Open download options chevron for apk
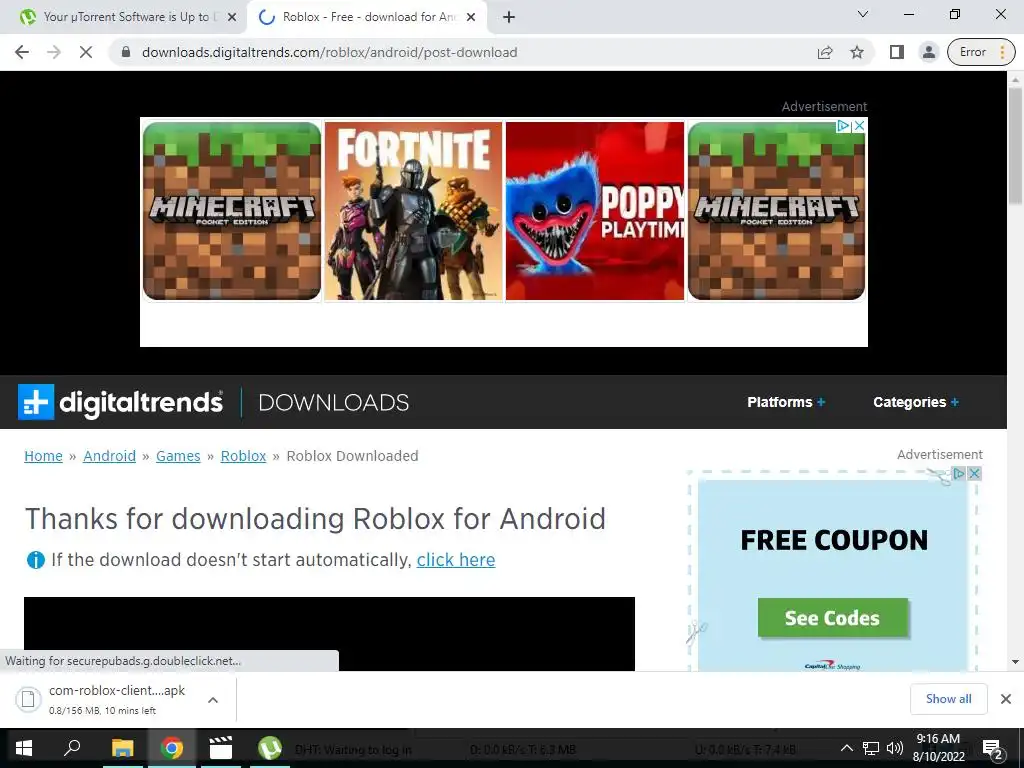Image resolution: width=1024 pixels, height=768 pixels. (213, 700)
